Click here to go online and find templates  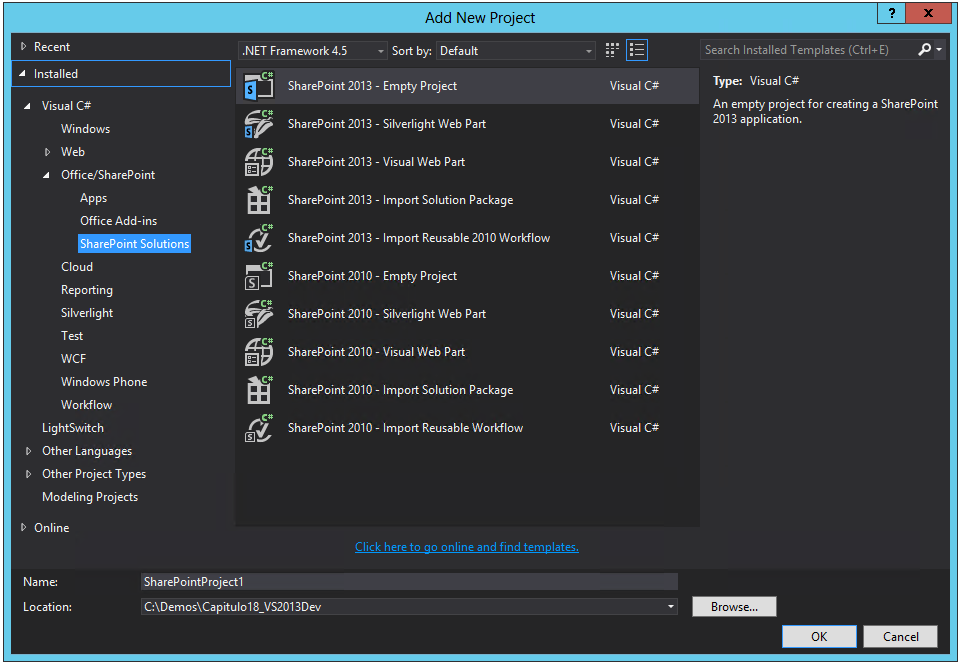[466, 546]
